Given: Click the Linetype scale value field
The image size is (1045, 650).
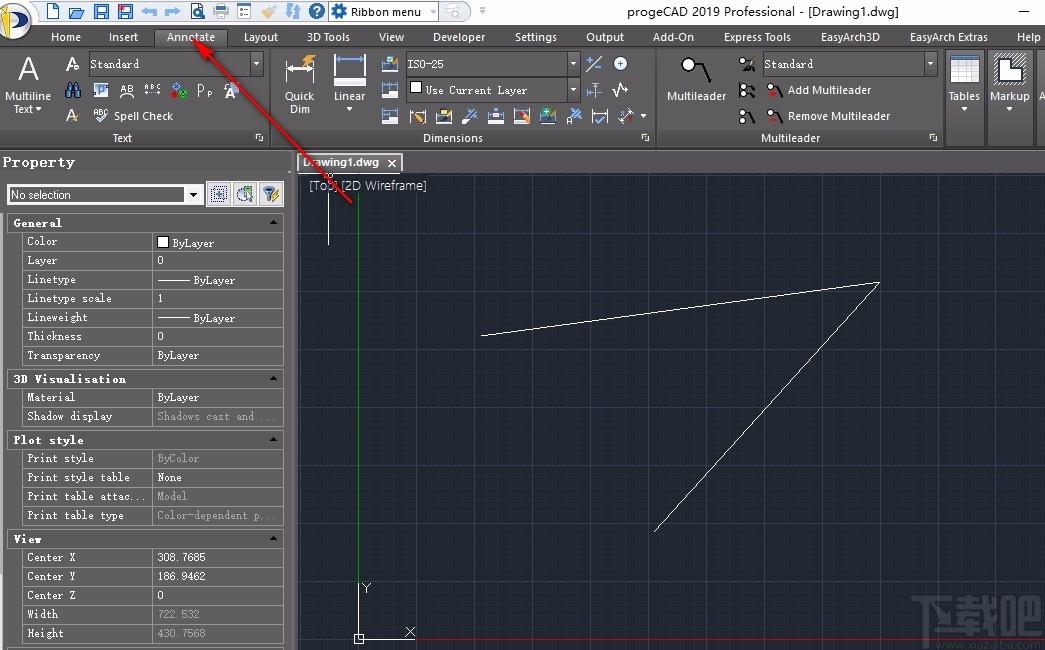Looking at the screenshot, I should pyautogui.click(x=218, y=299).
